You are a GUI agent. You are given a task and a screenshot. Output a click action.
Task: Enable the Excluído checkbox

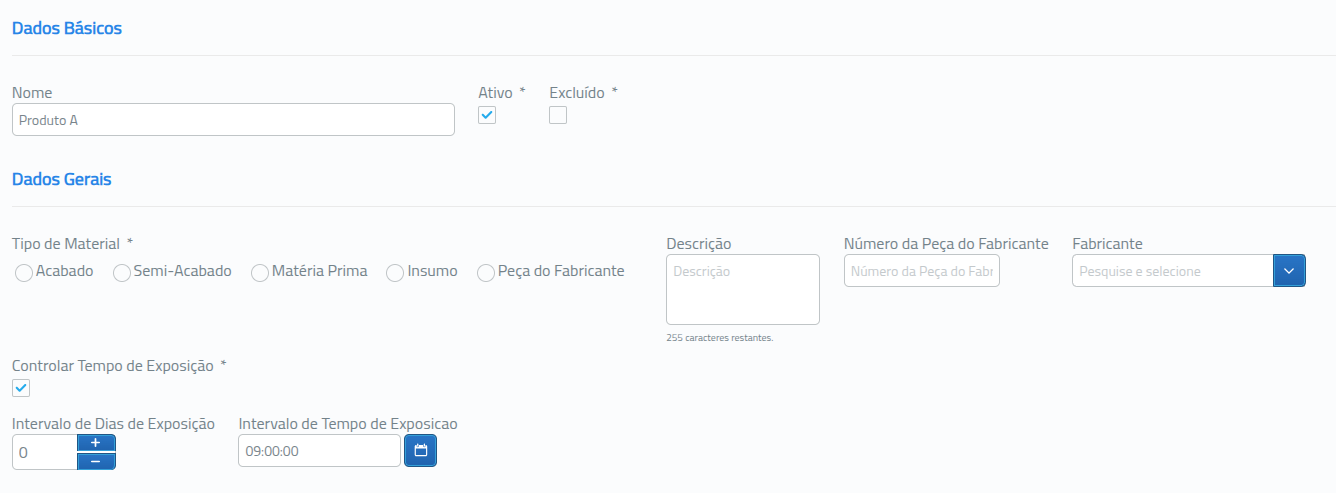tap(558, 115)
